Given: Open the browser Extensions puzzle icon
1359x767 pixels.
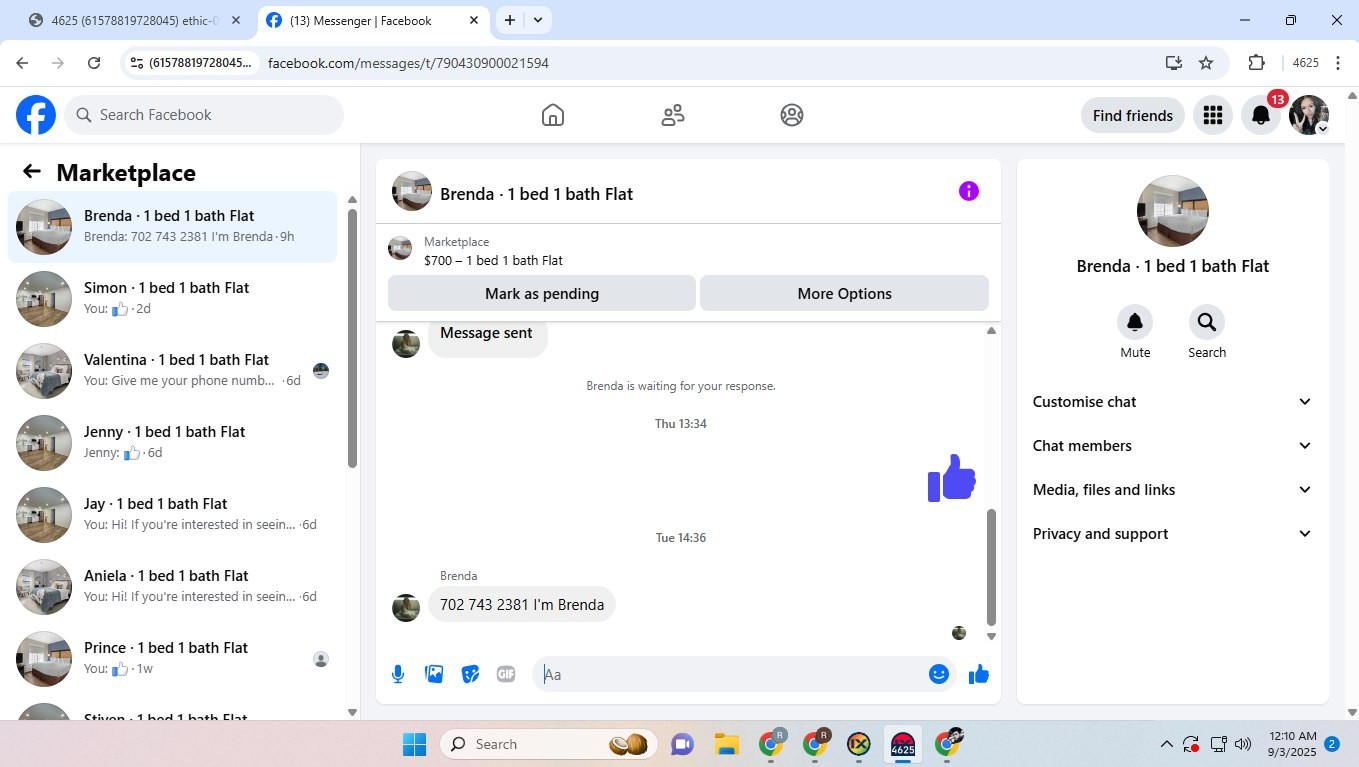Looking at the screenshot, I should pyautogui.click(x=1257, y=63).
